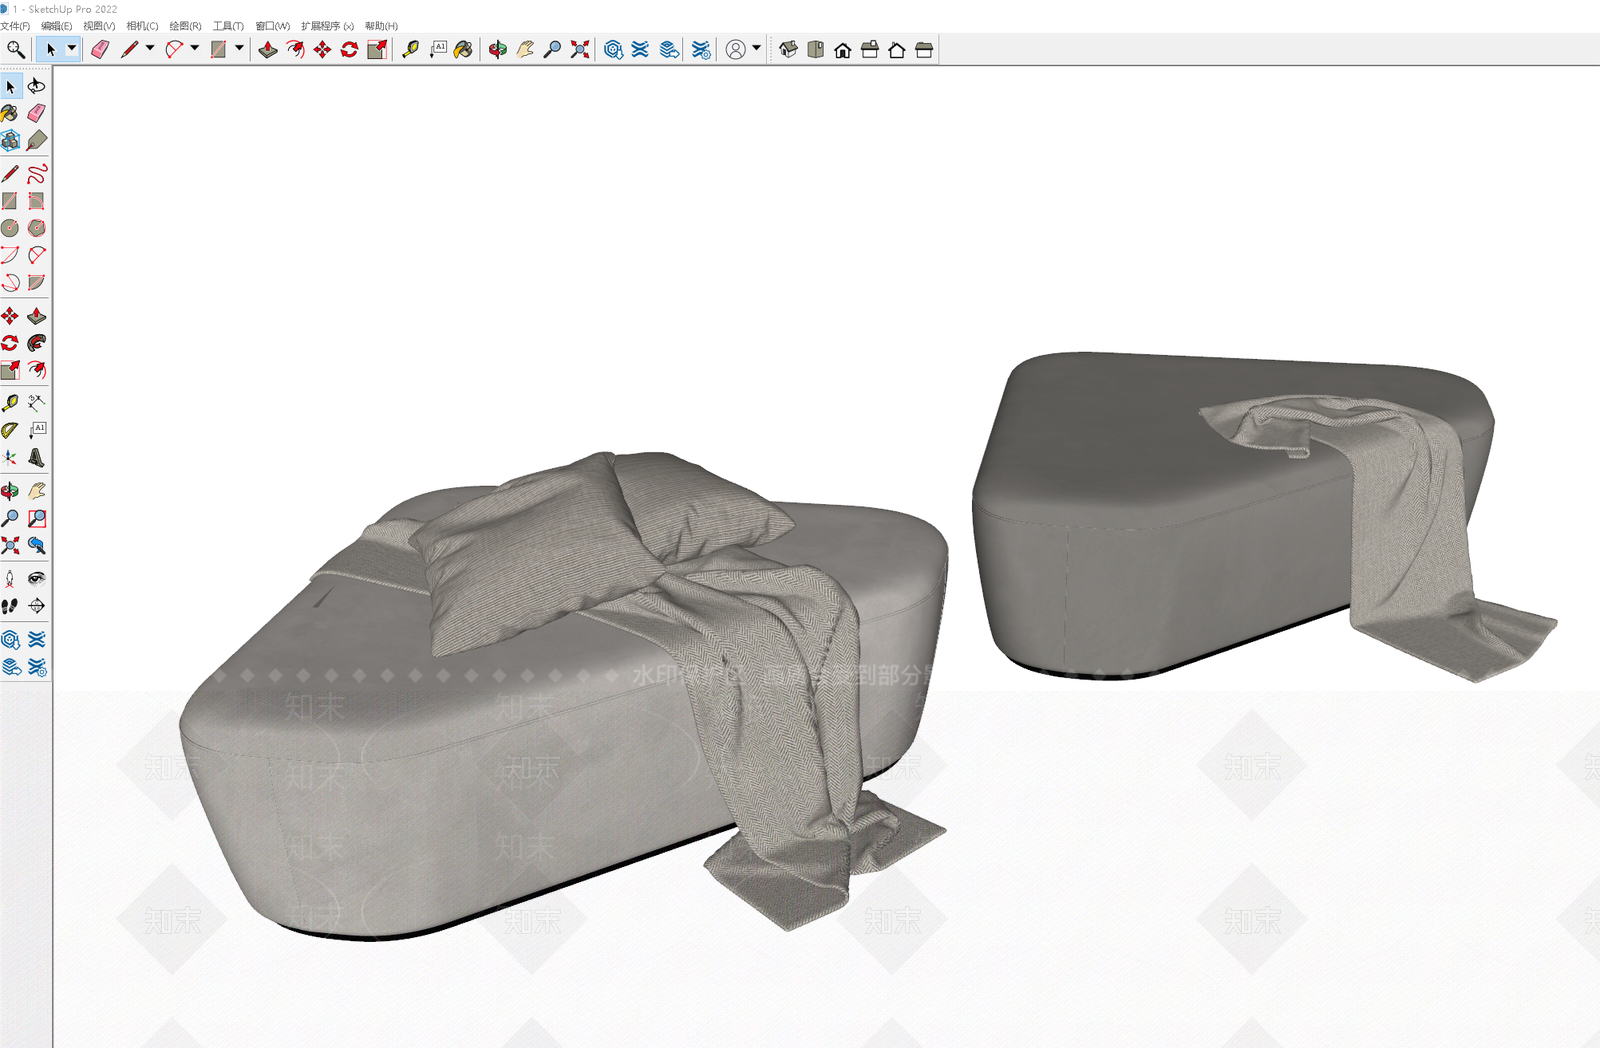Open the 帮助(H) menu

click(381, 26)
